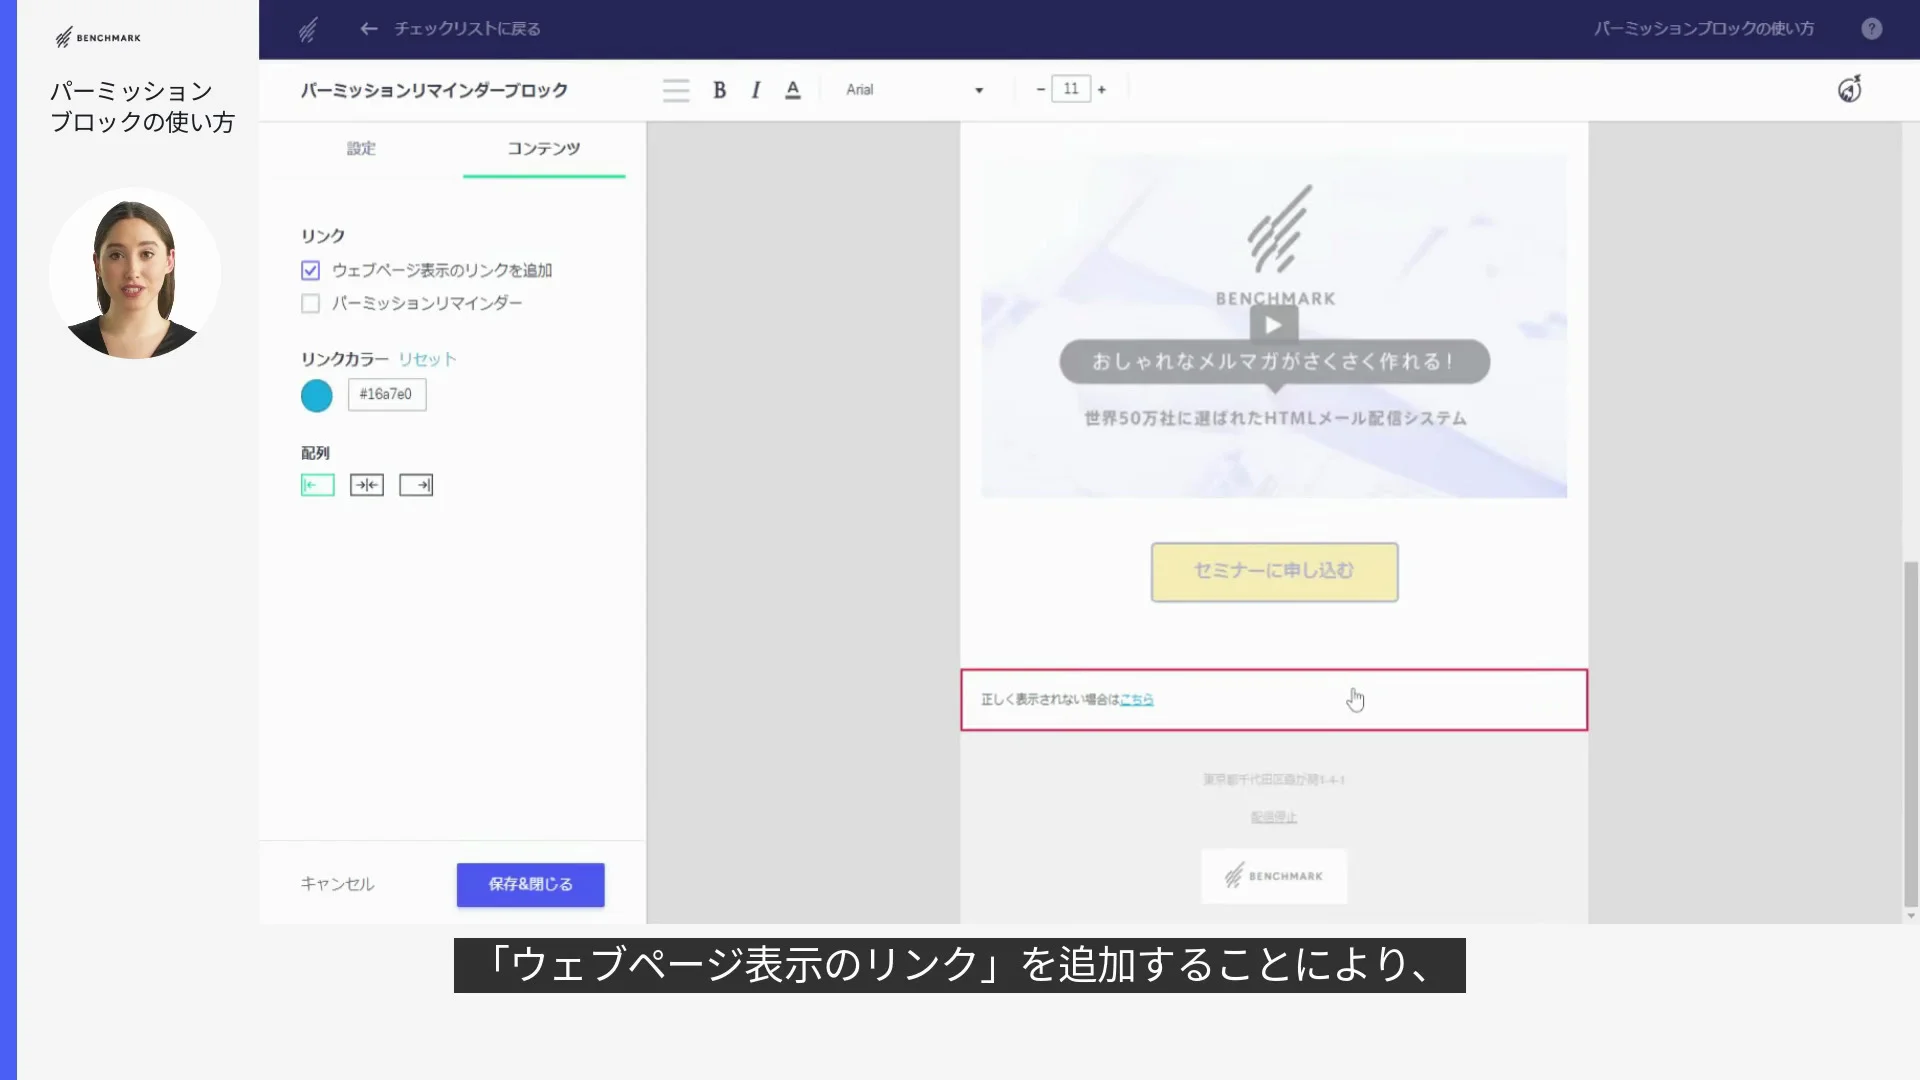Align content to the center
Screen dimensions: 1920x1080
pyautogui.click(x=367, y=485)
